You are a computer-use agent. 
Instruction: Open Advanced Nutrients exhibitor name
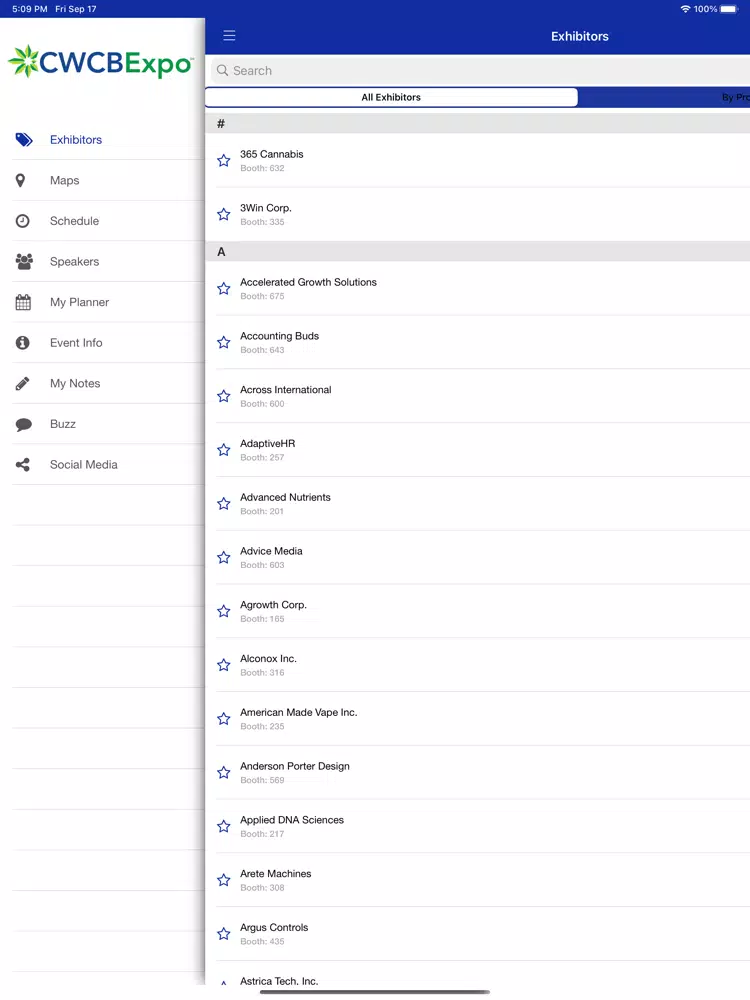click(x=285, y=497)
